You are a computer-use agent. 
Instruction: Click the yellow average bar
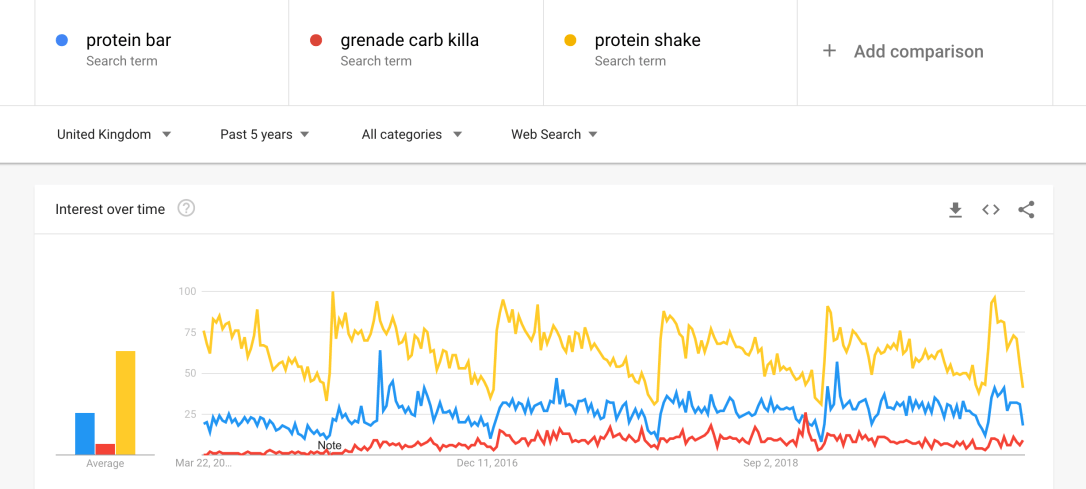click(x=125, y=402)
